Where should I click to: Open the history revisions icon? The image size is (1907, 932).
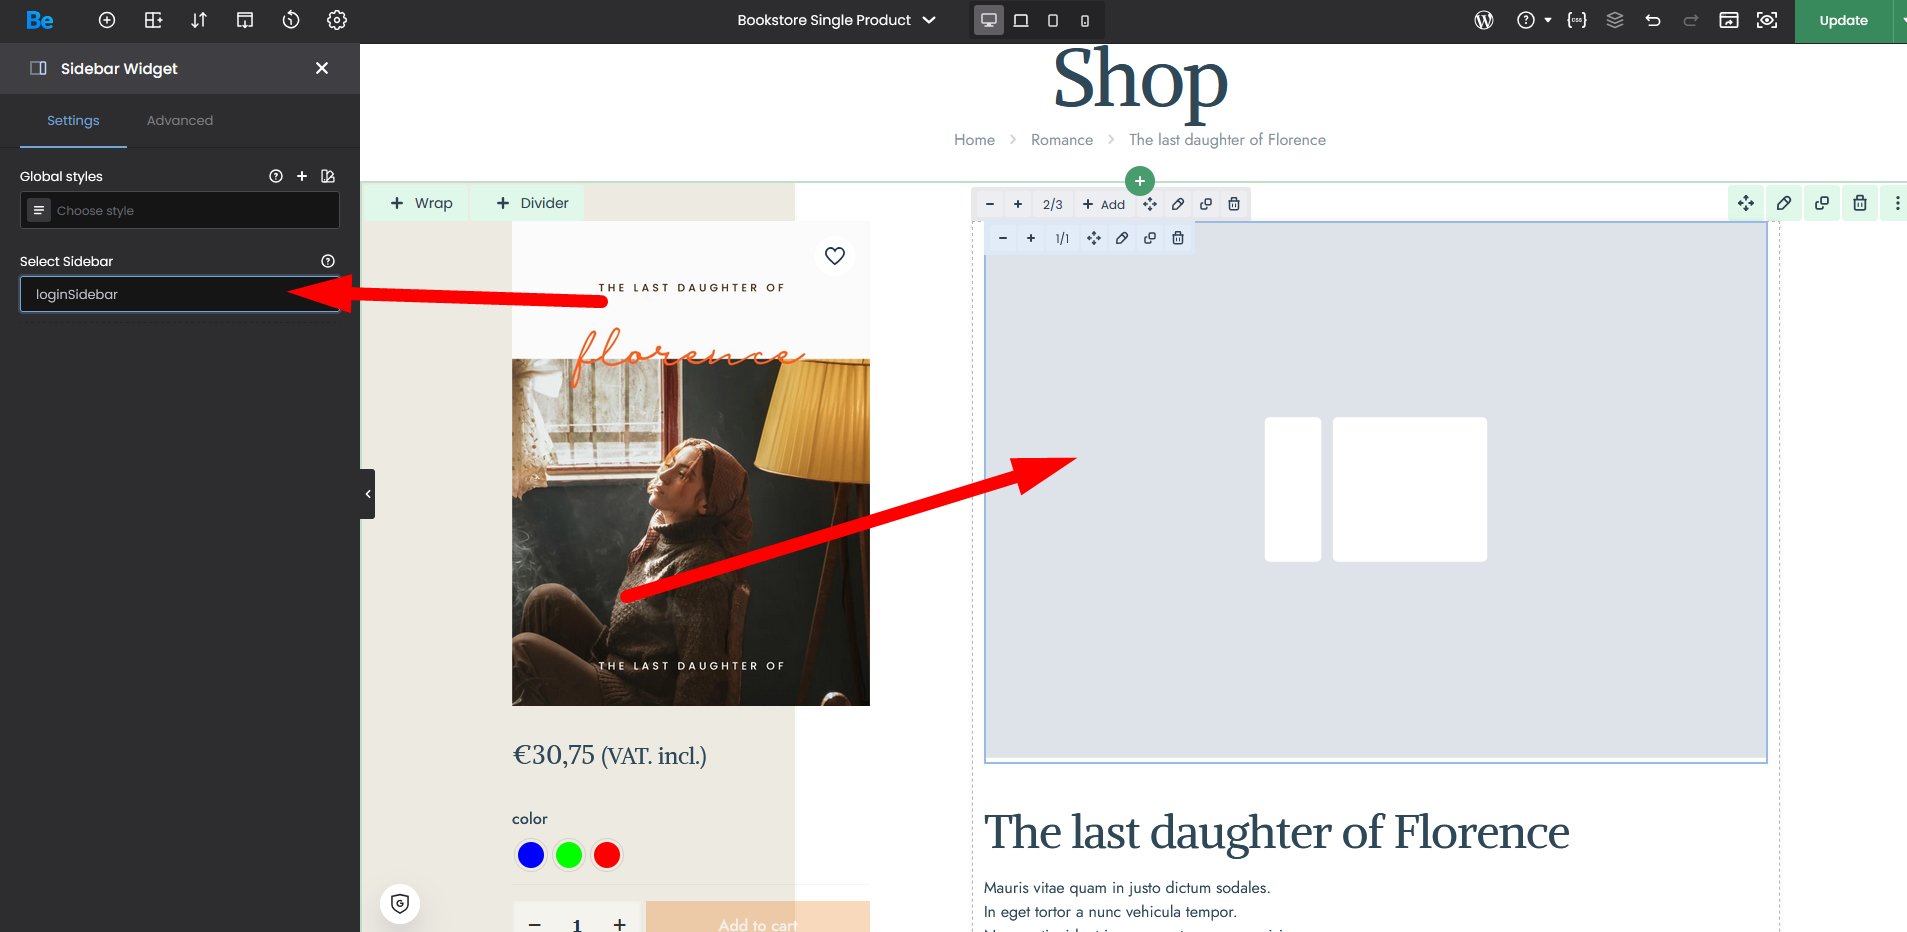point(291,20)
